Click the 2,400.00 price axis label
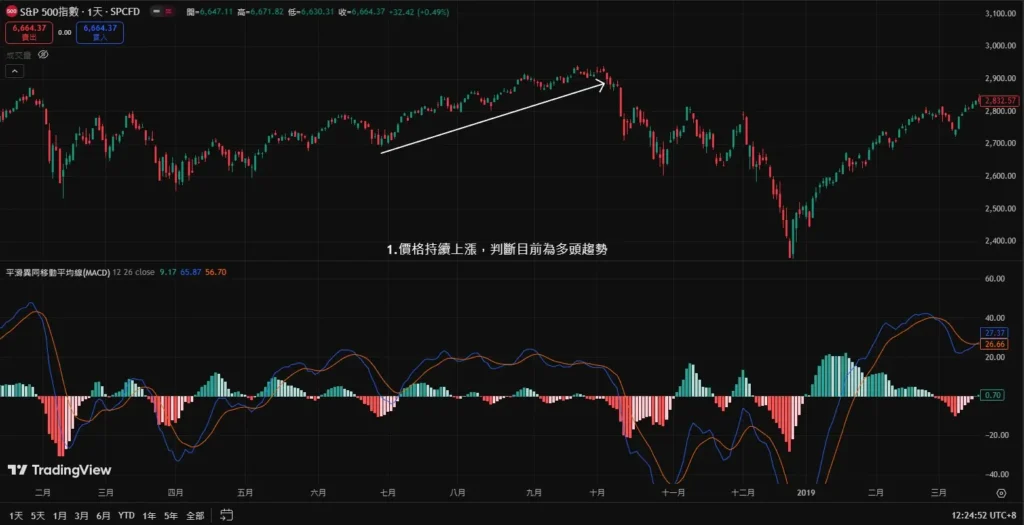The image size is (1024, 525). coord(1002,241)
